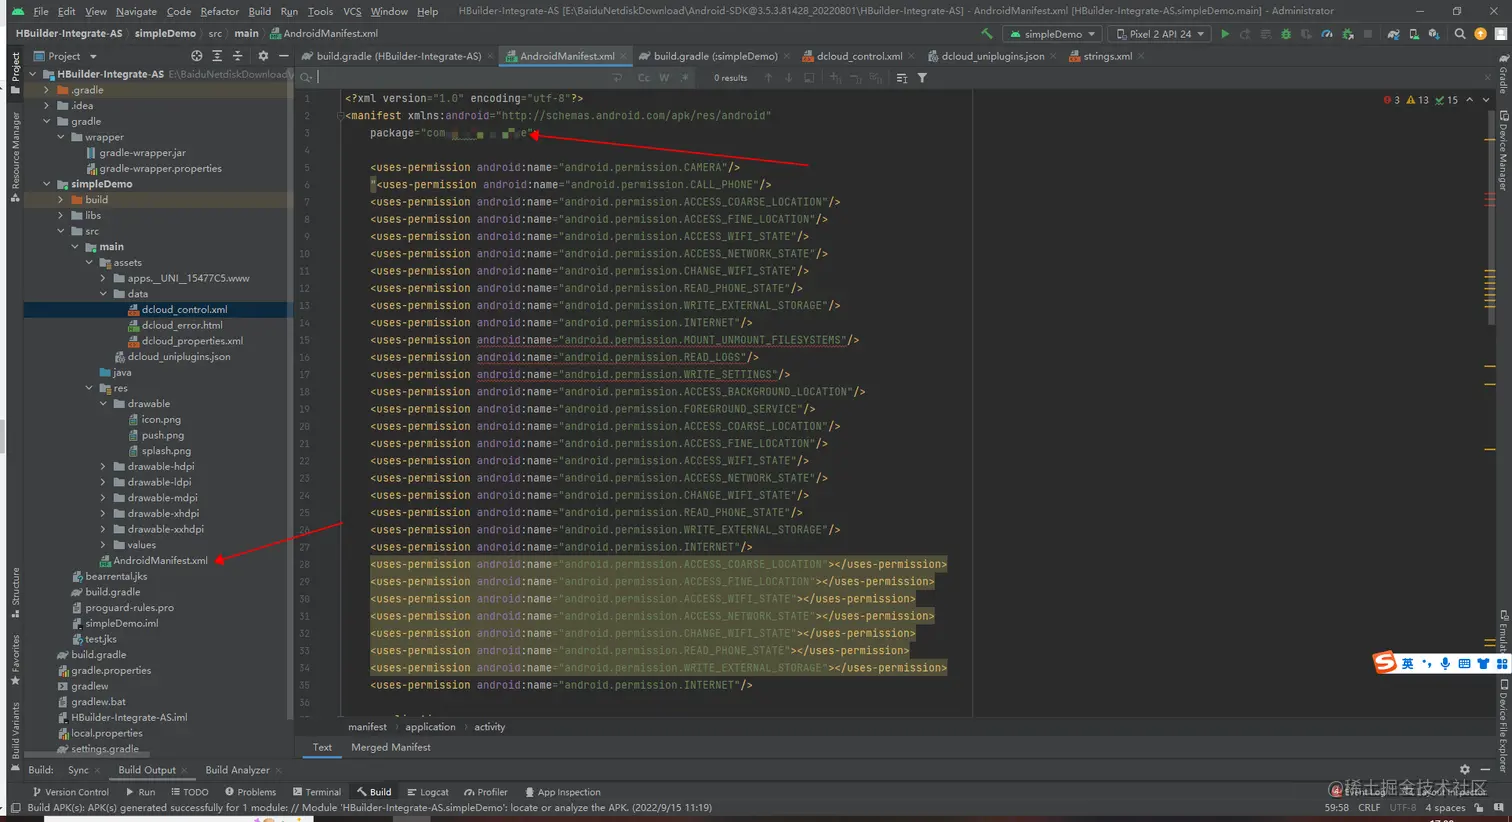Toggle Words (W) option in find bar

664,78
